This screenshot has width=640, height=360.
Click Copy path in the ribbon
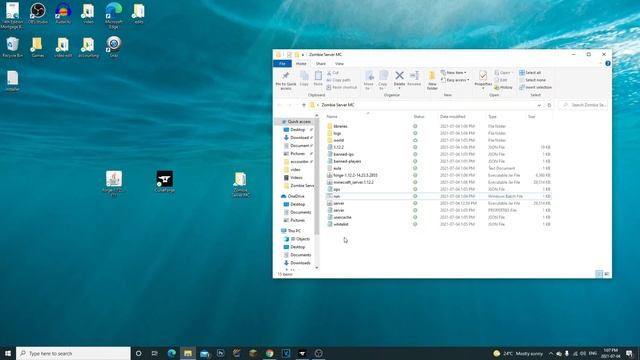point(338,80)
